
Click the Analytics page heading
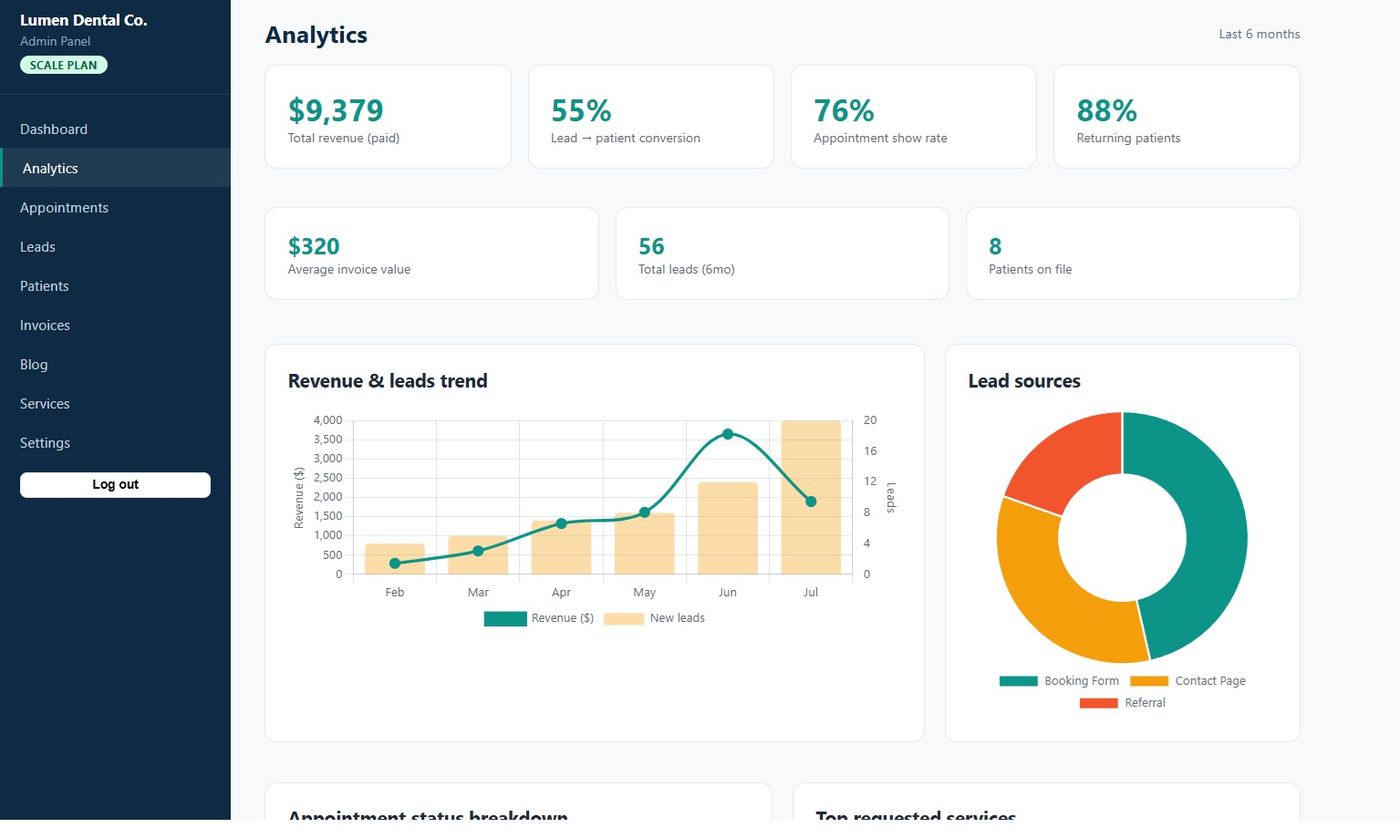point(316,35)
